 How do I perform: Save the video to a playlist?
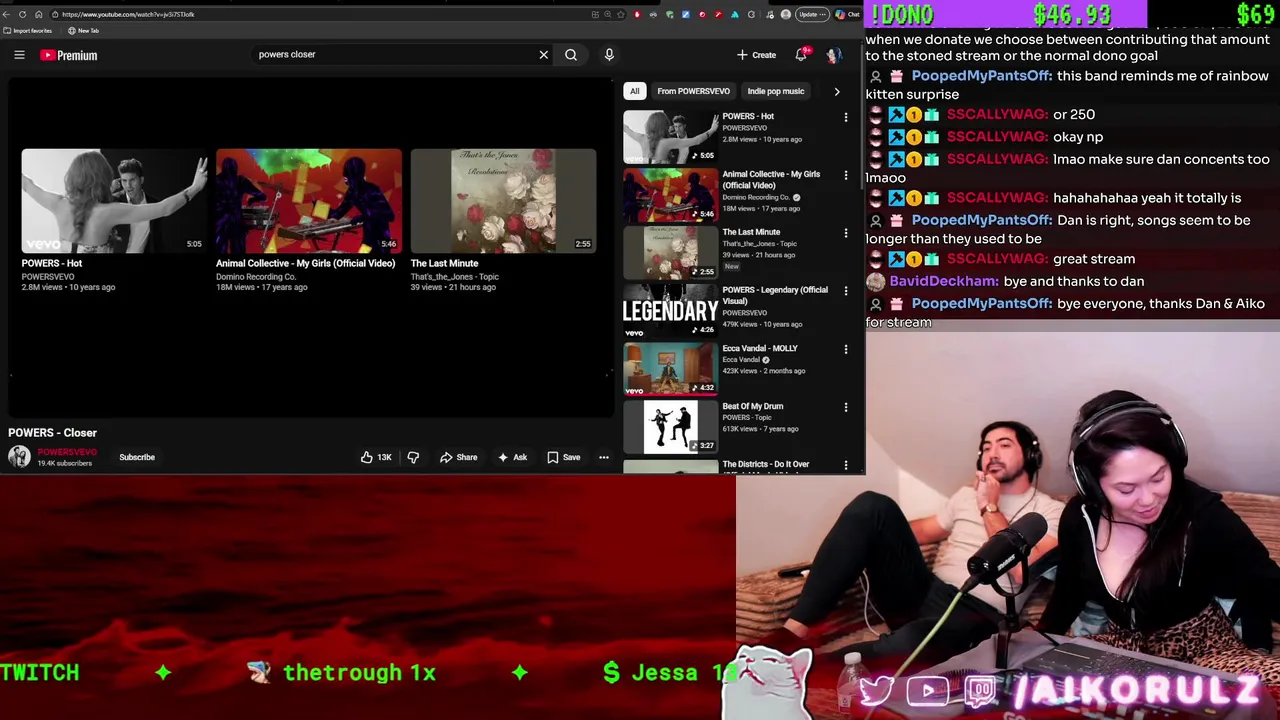point(563,457)
